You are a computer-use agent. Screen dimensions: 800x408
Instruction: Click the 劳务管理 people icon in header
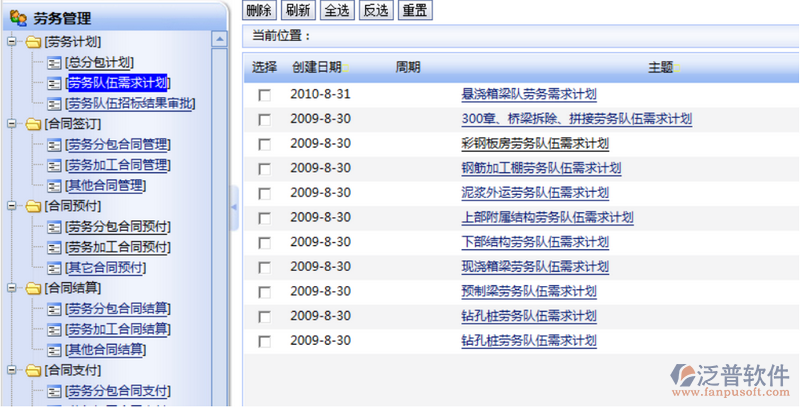coord(18,18)
